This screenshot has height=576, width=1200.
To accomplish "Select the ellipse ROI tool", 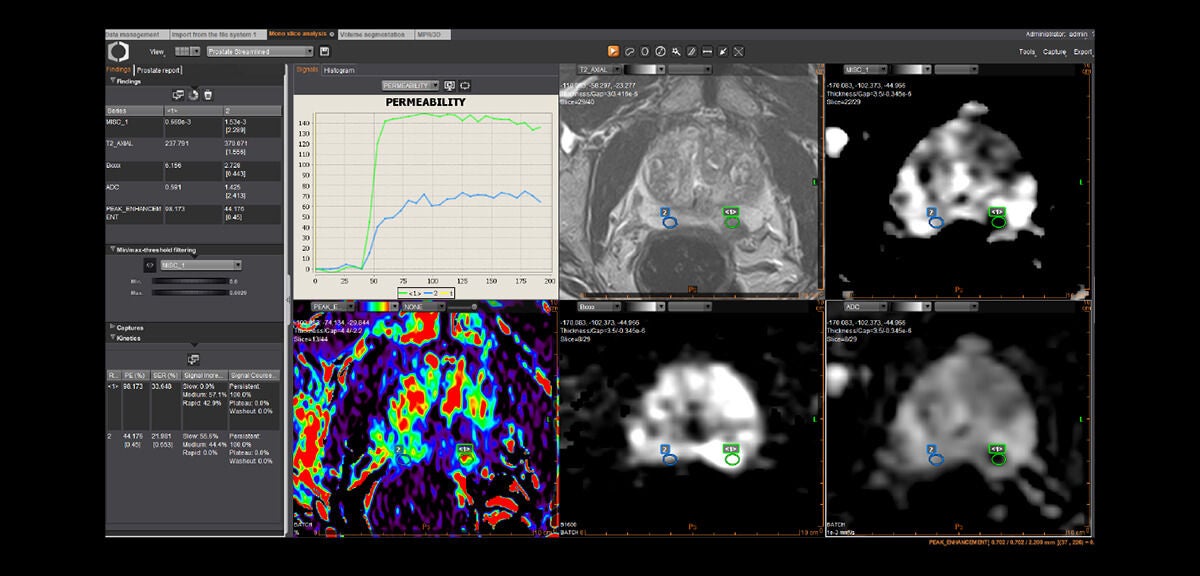I will (645, 51).
